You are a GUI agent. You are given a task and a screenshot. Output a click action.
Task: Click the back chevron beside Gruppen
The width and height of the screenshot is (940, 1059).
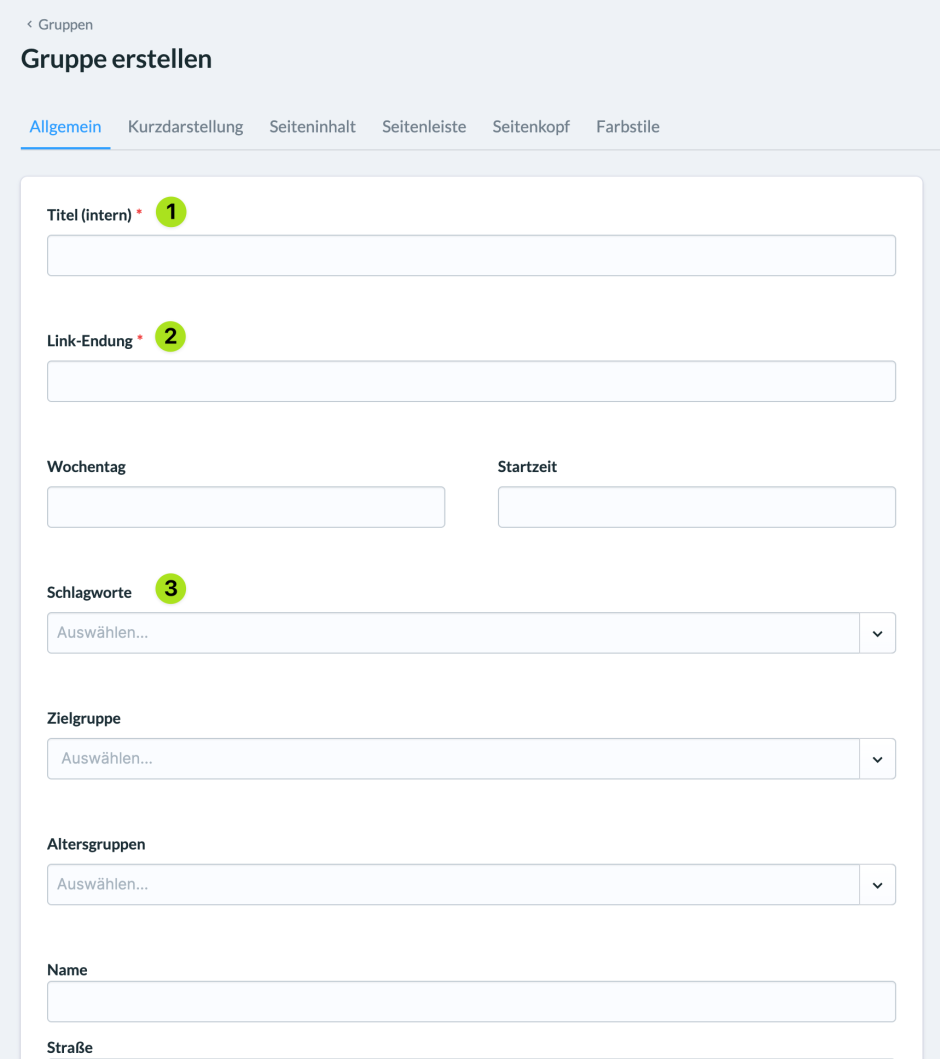coord(29,24)
